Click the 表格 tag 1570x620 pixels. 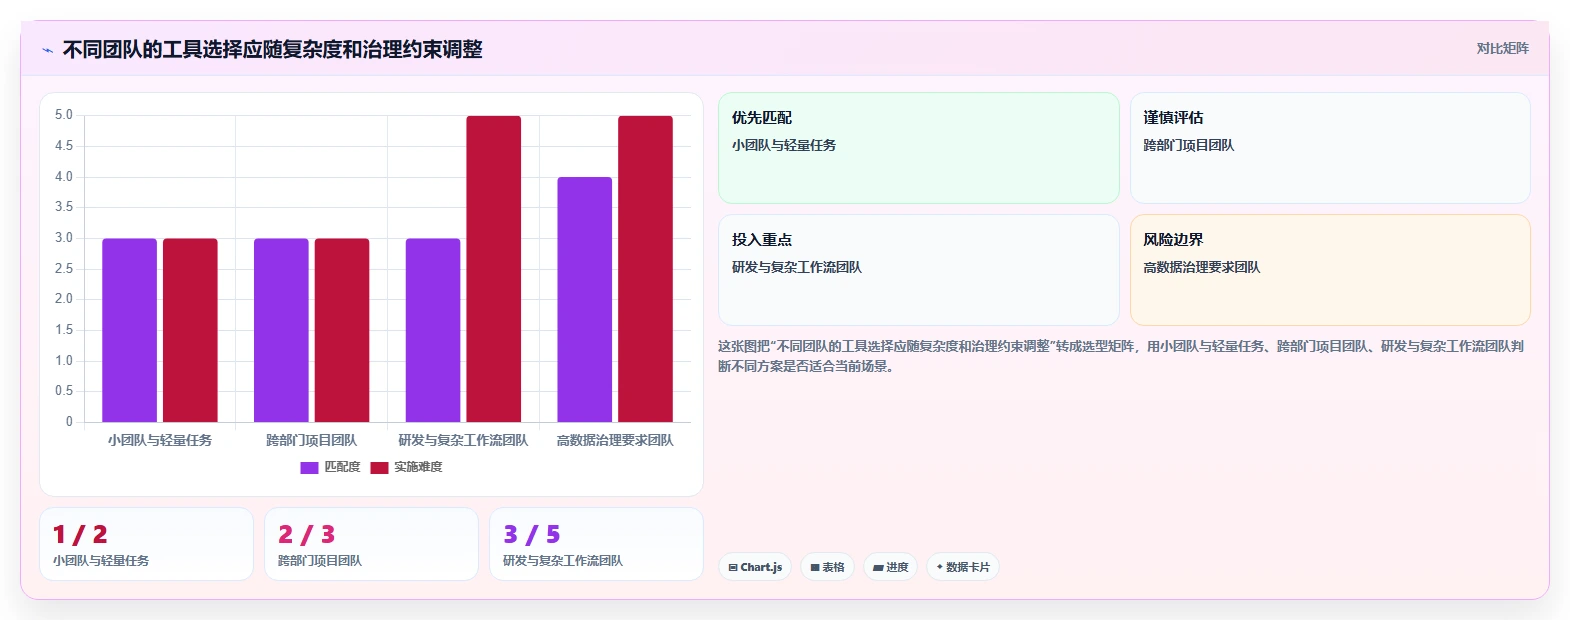coord(827,567)
